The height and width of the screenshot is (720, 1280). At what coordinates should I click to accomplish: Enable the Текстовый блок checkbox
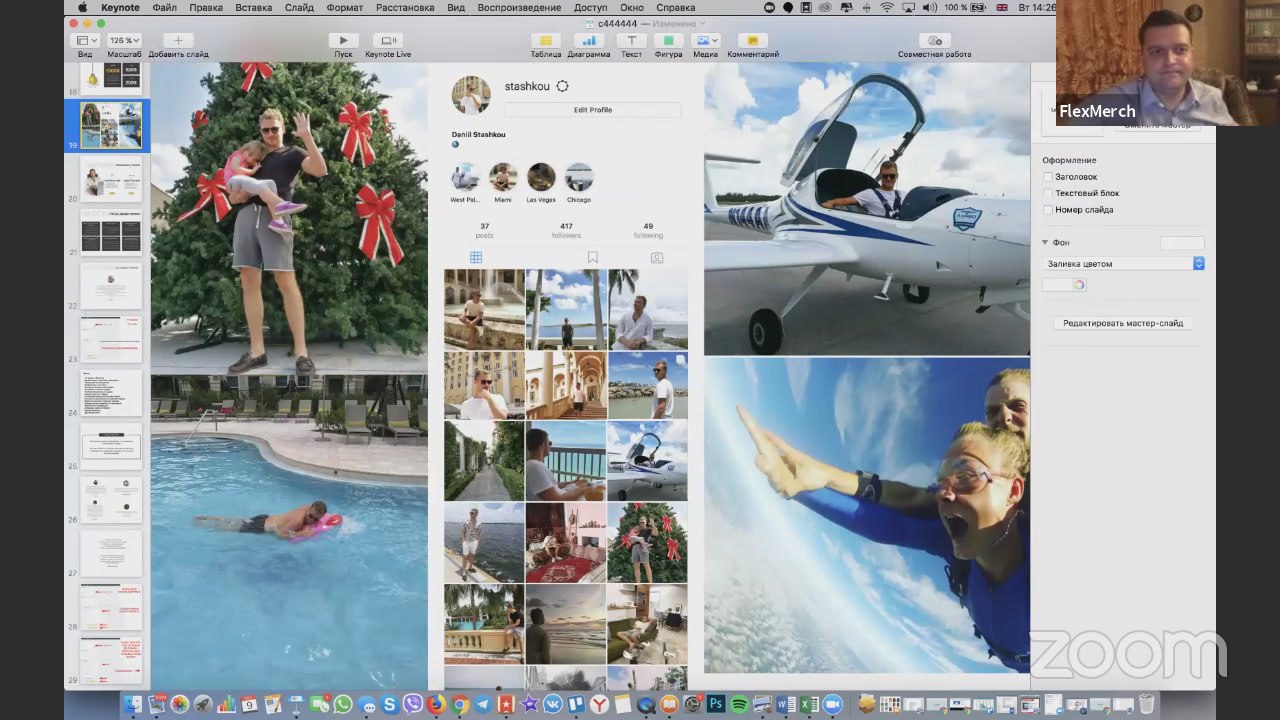point(1048,193)
